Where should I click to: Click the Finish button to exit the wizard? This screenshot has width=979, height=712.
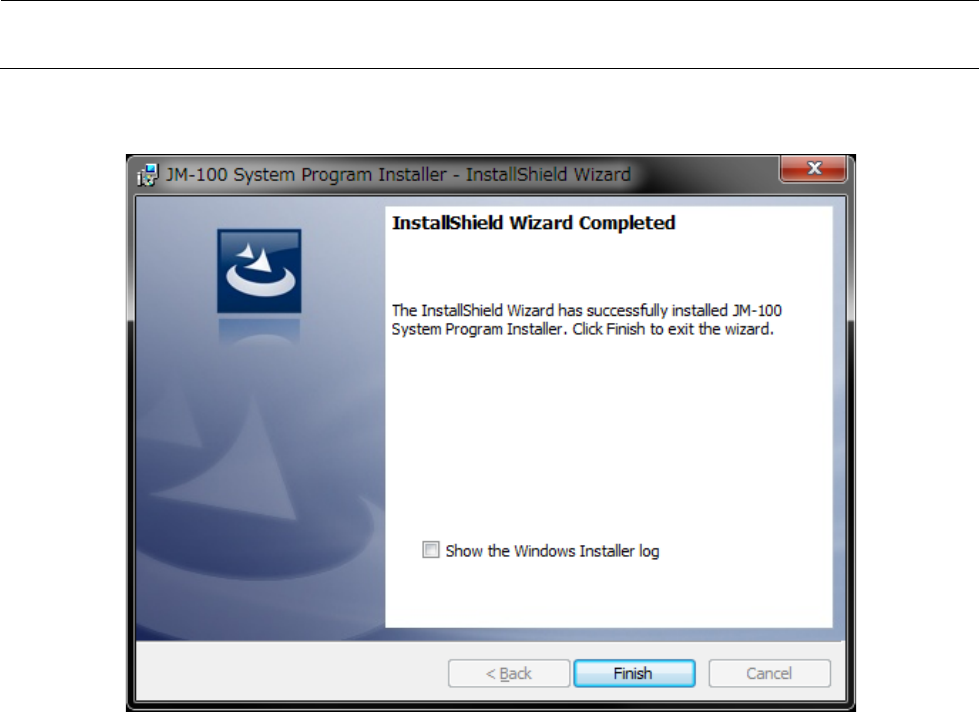(634, 673)
